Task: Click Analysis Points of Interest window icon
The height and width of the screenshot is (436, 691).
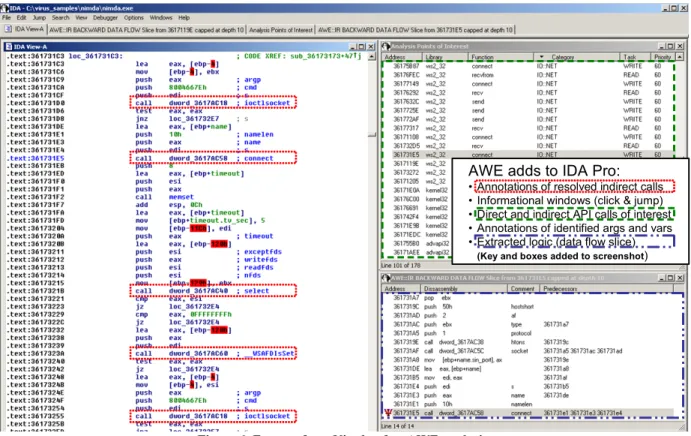Action: click(386, 46)
